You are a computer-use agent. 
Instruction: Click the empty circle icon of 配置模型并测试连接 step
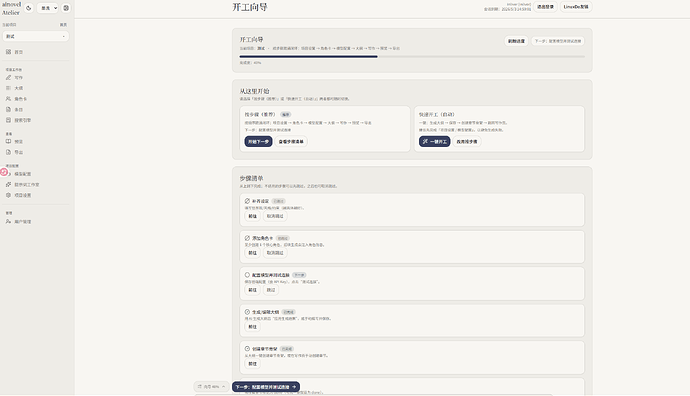pos(247,275)
